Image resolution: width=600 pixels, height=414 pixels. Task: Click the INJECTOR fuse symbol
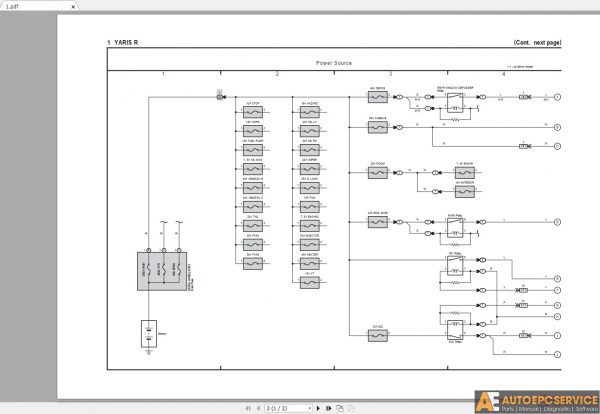[x=310, y=244]
